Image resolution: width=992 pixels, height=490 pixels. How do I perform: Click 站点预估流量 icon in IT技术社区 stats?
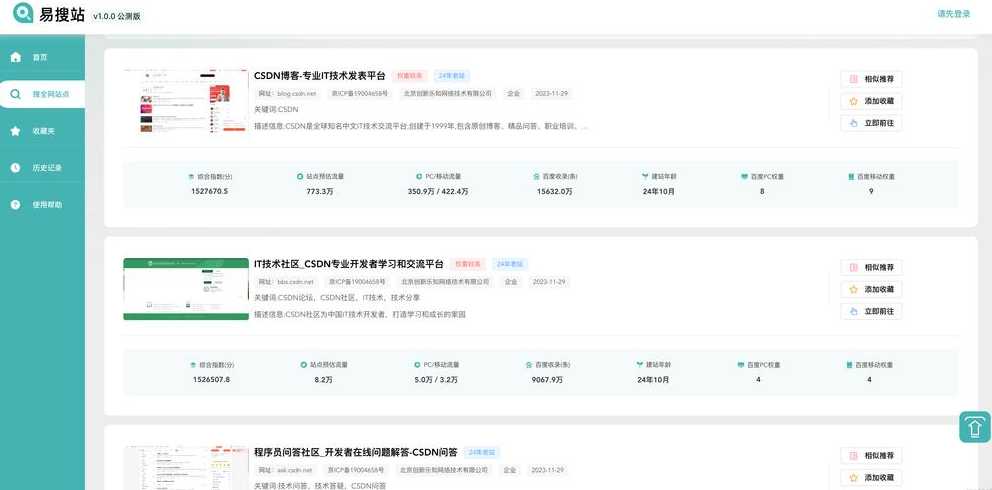[304, 365]
